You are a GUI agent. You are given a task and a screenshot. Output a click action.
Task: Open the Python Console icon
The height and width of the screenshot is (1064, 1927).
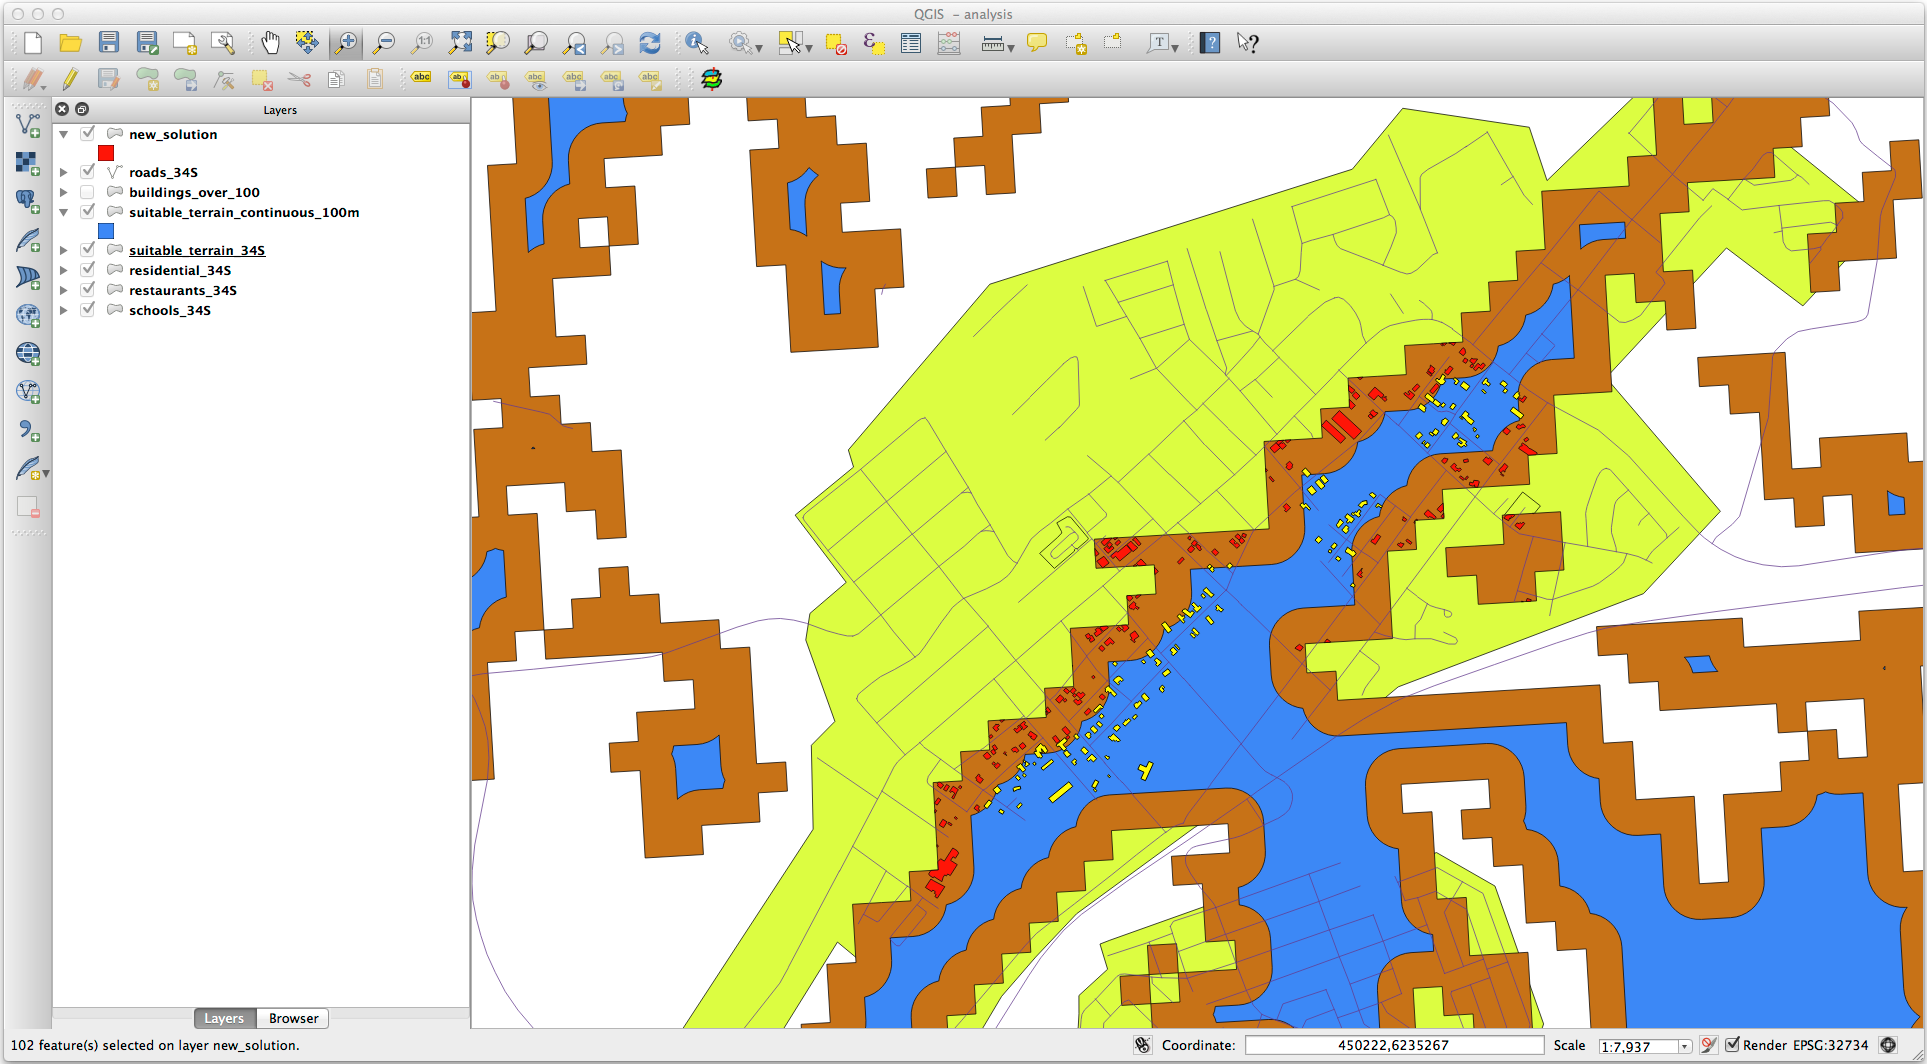click(x=712, y=80)
